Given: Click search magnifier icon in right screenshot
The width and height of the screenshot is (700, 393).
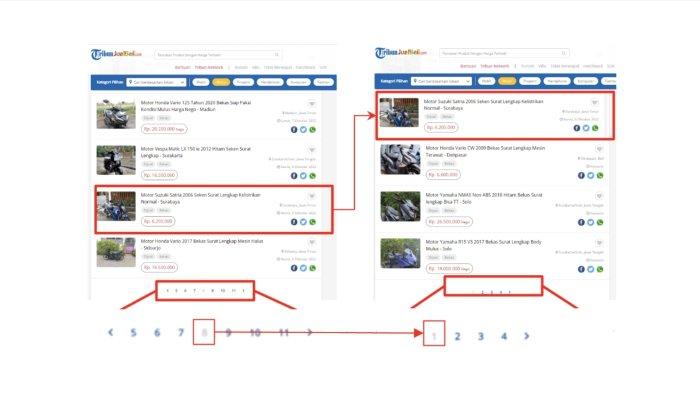Looking at the screenshot, I should [x=563, y=53].
